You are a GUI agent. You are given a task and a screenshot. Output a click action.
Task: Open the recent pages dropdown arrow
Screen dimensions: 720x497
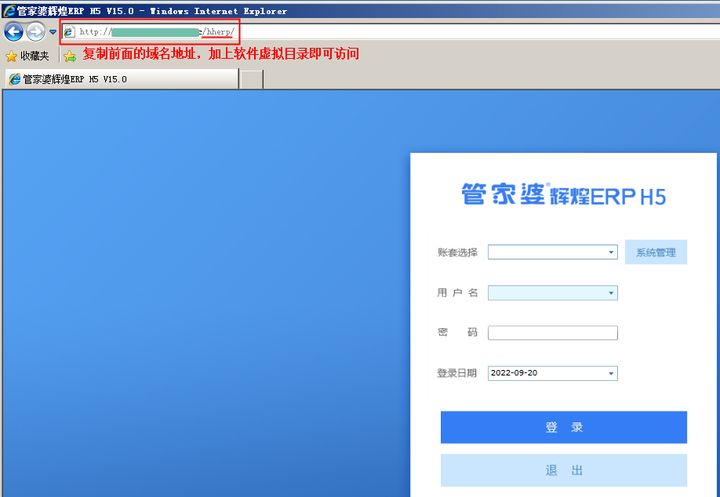pos(52,32)
